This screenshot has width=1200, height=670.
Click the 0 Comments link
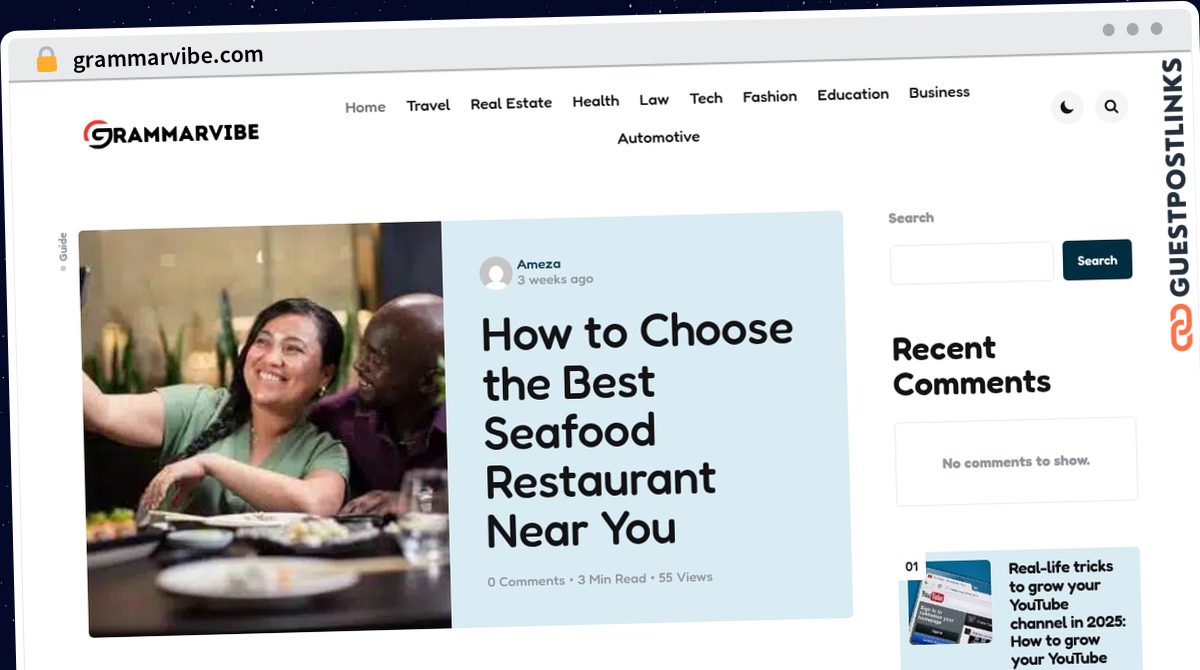[526, 581]
